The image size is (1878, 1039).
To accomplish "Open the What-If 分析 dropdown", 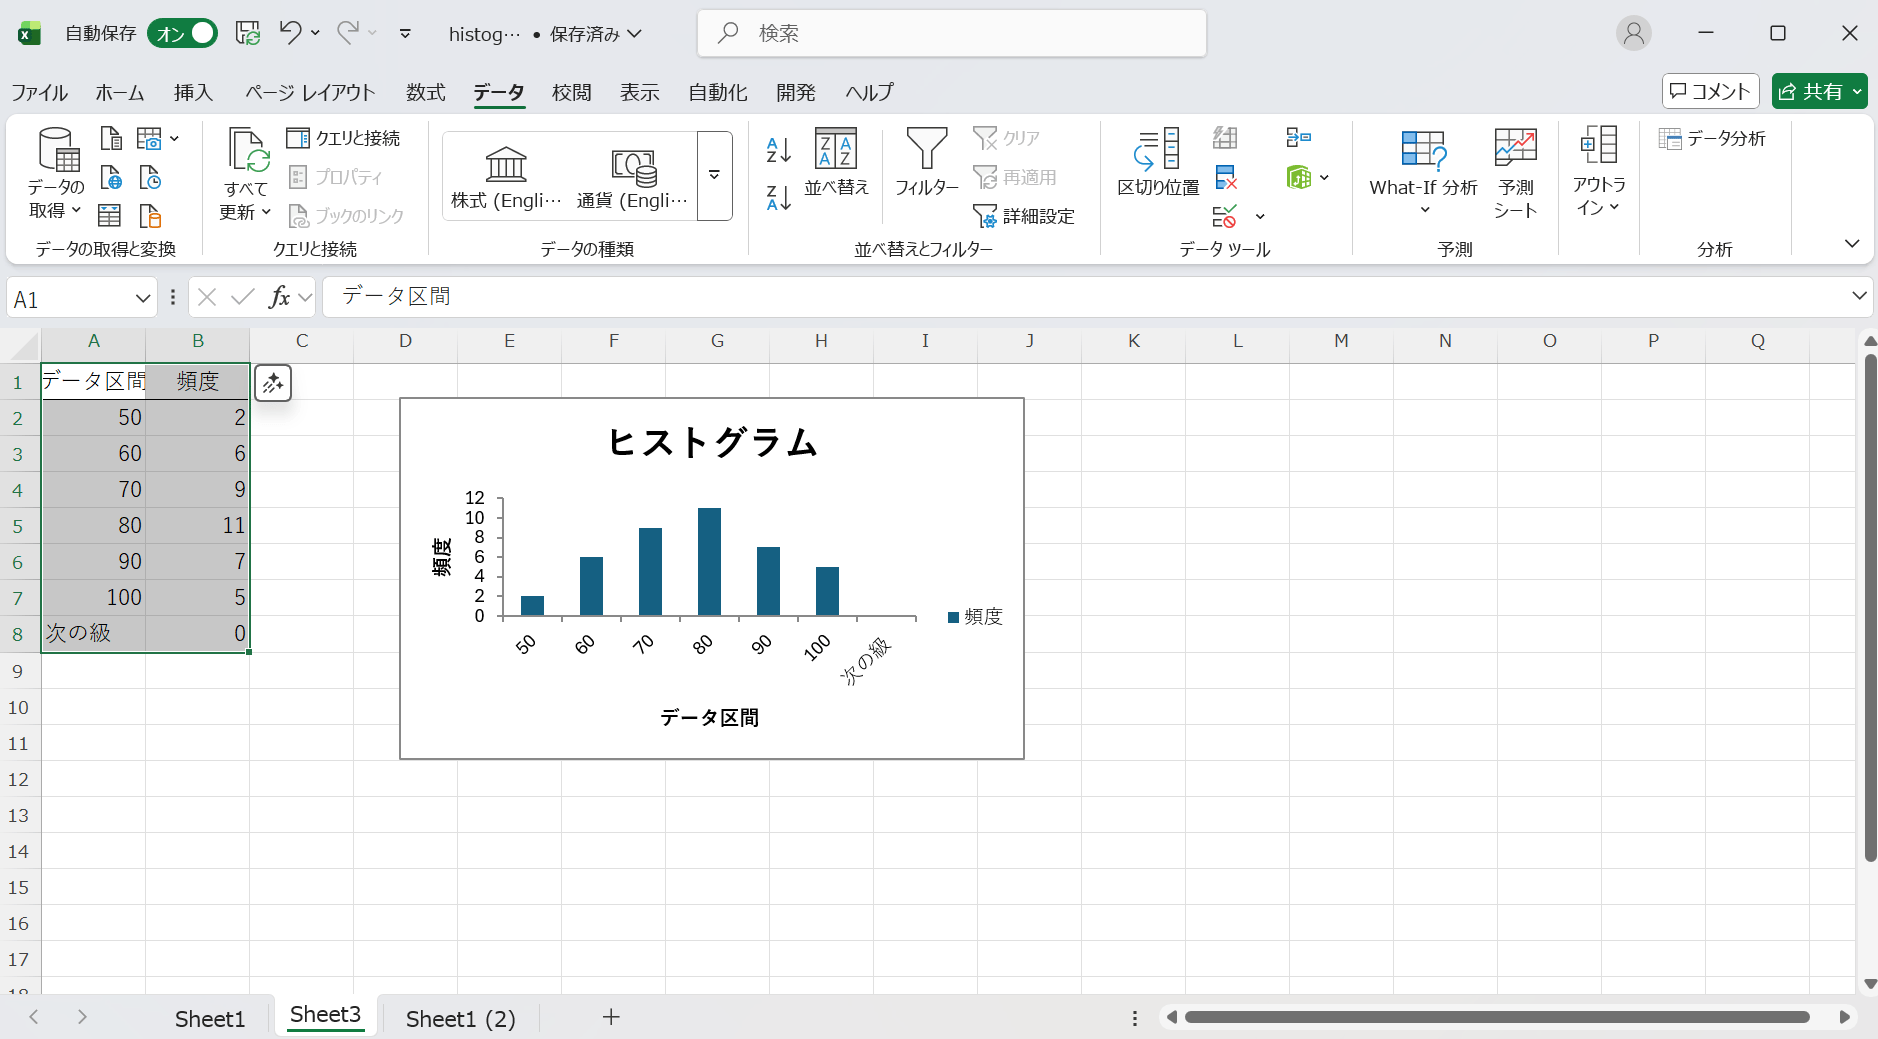I will pyautogui.click(x=1422, y=170).
